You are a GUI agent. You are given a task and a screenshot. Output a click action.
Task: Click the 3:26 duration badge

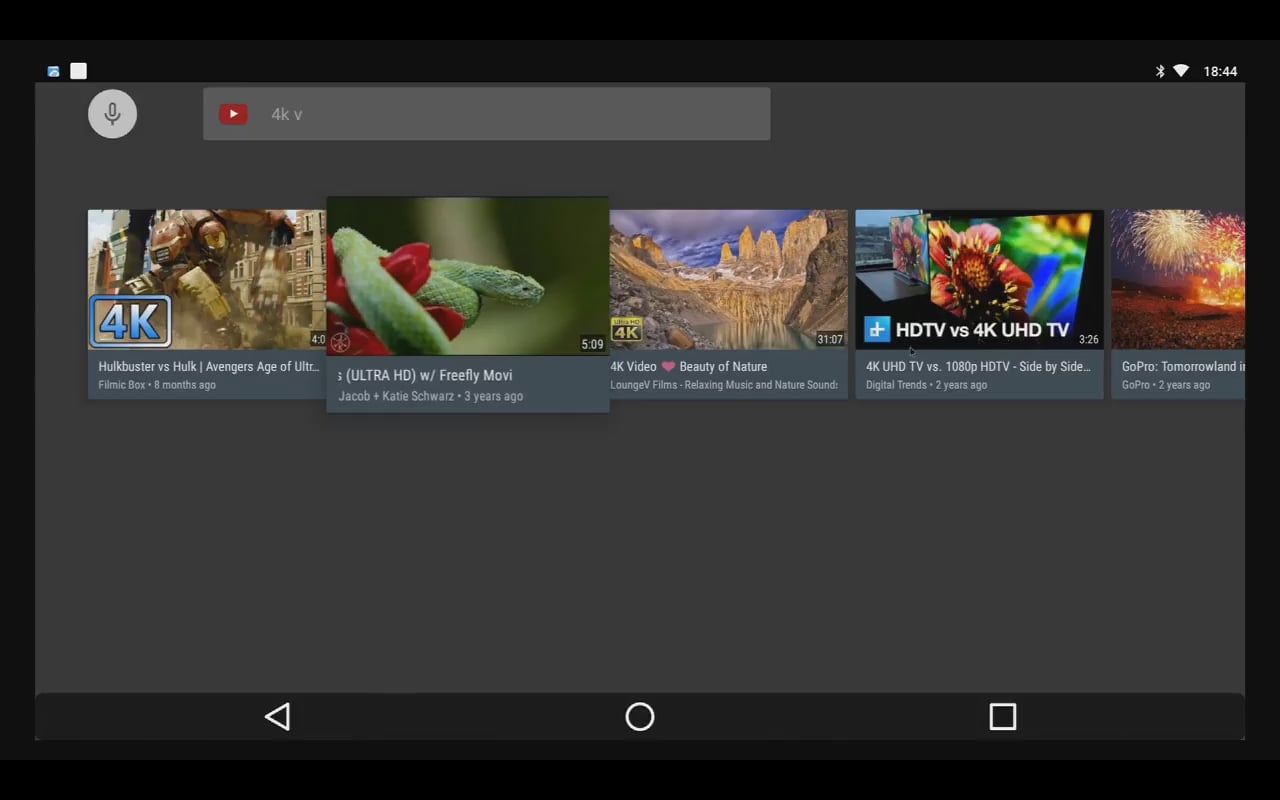pos(1088,339)
